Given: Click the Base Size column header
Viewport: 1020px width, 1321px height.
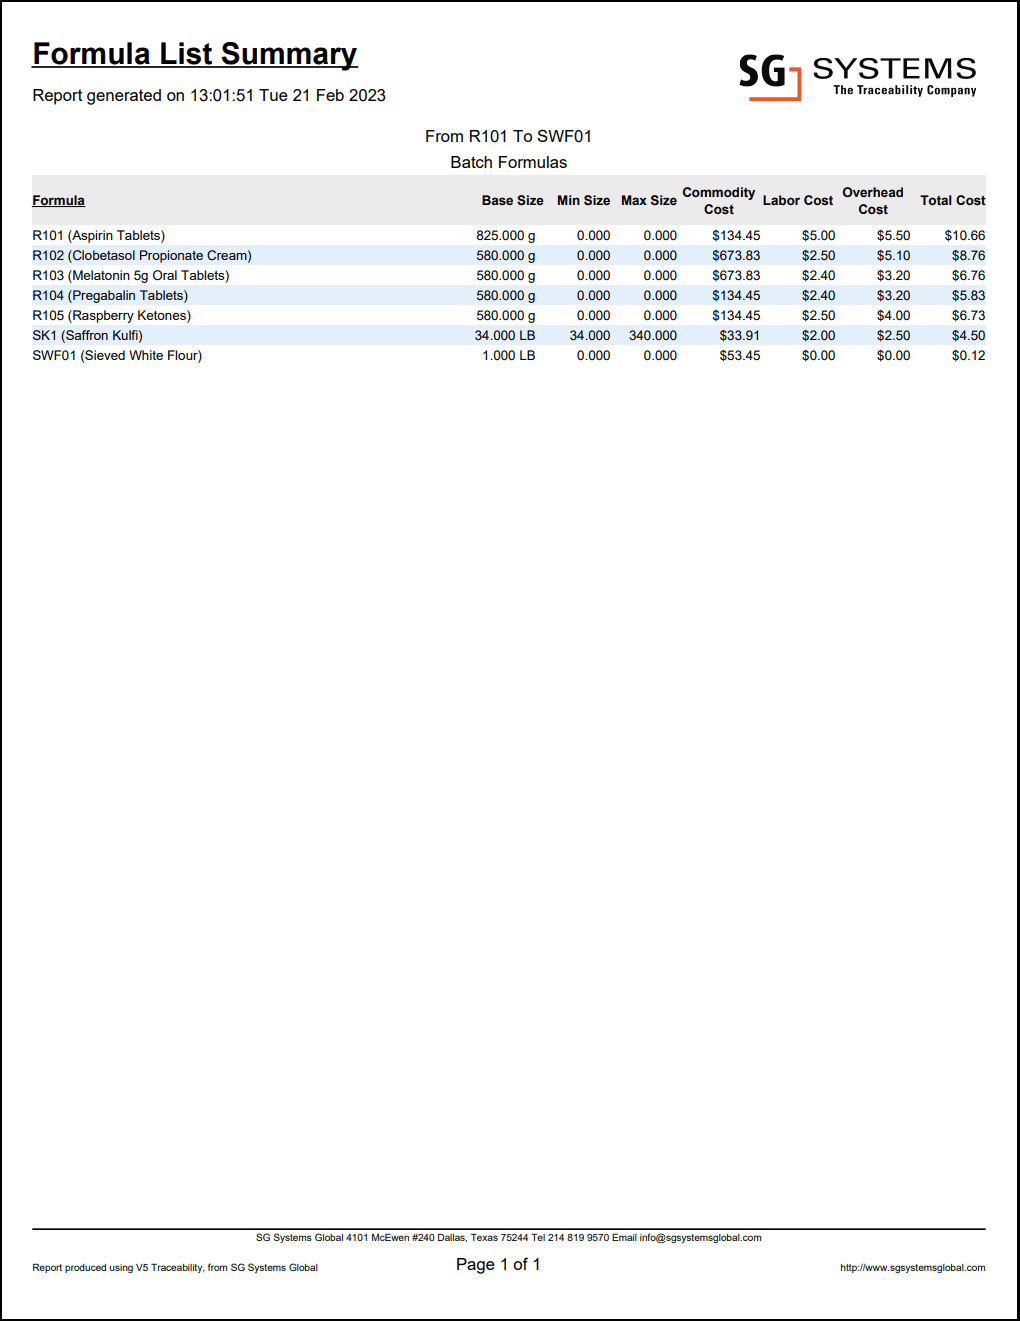Looking at the screenshot, I should [x=512, y=200].
